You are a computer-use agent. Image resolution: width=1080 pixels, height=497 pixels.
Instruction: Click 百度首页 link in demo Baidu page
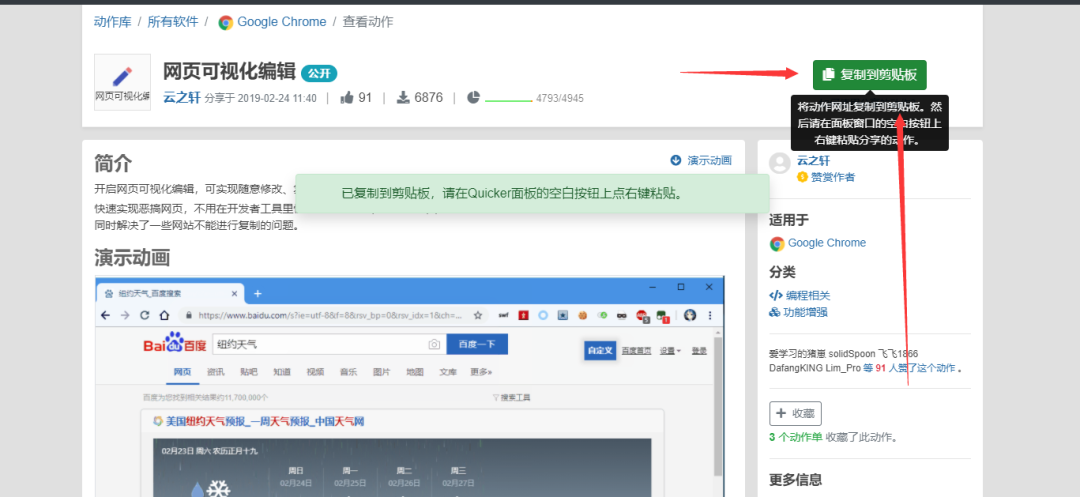point(637,350)
